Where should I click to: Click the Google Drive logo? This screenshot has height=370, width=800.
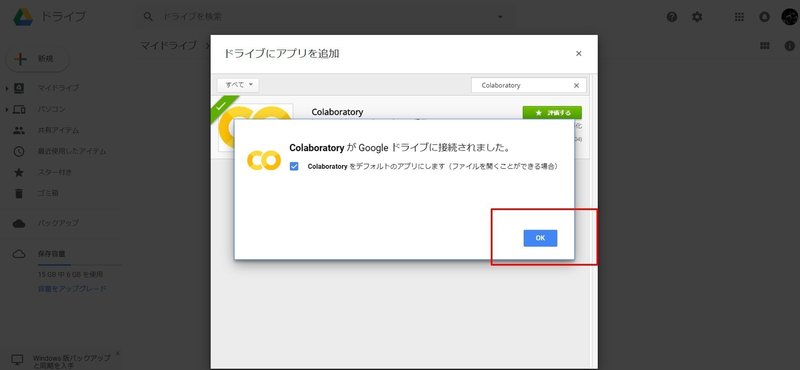(23, 17)
